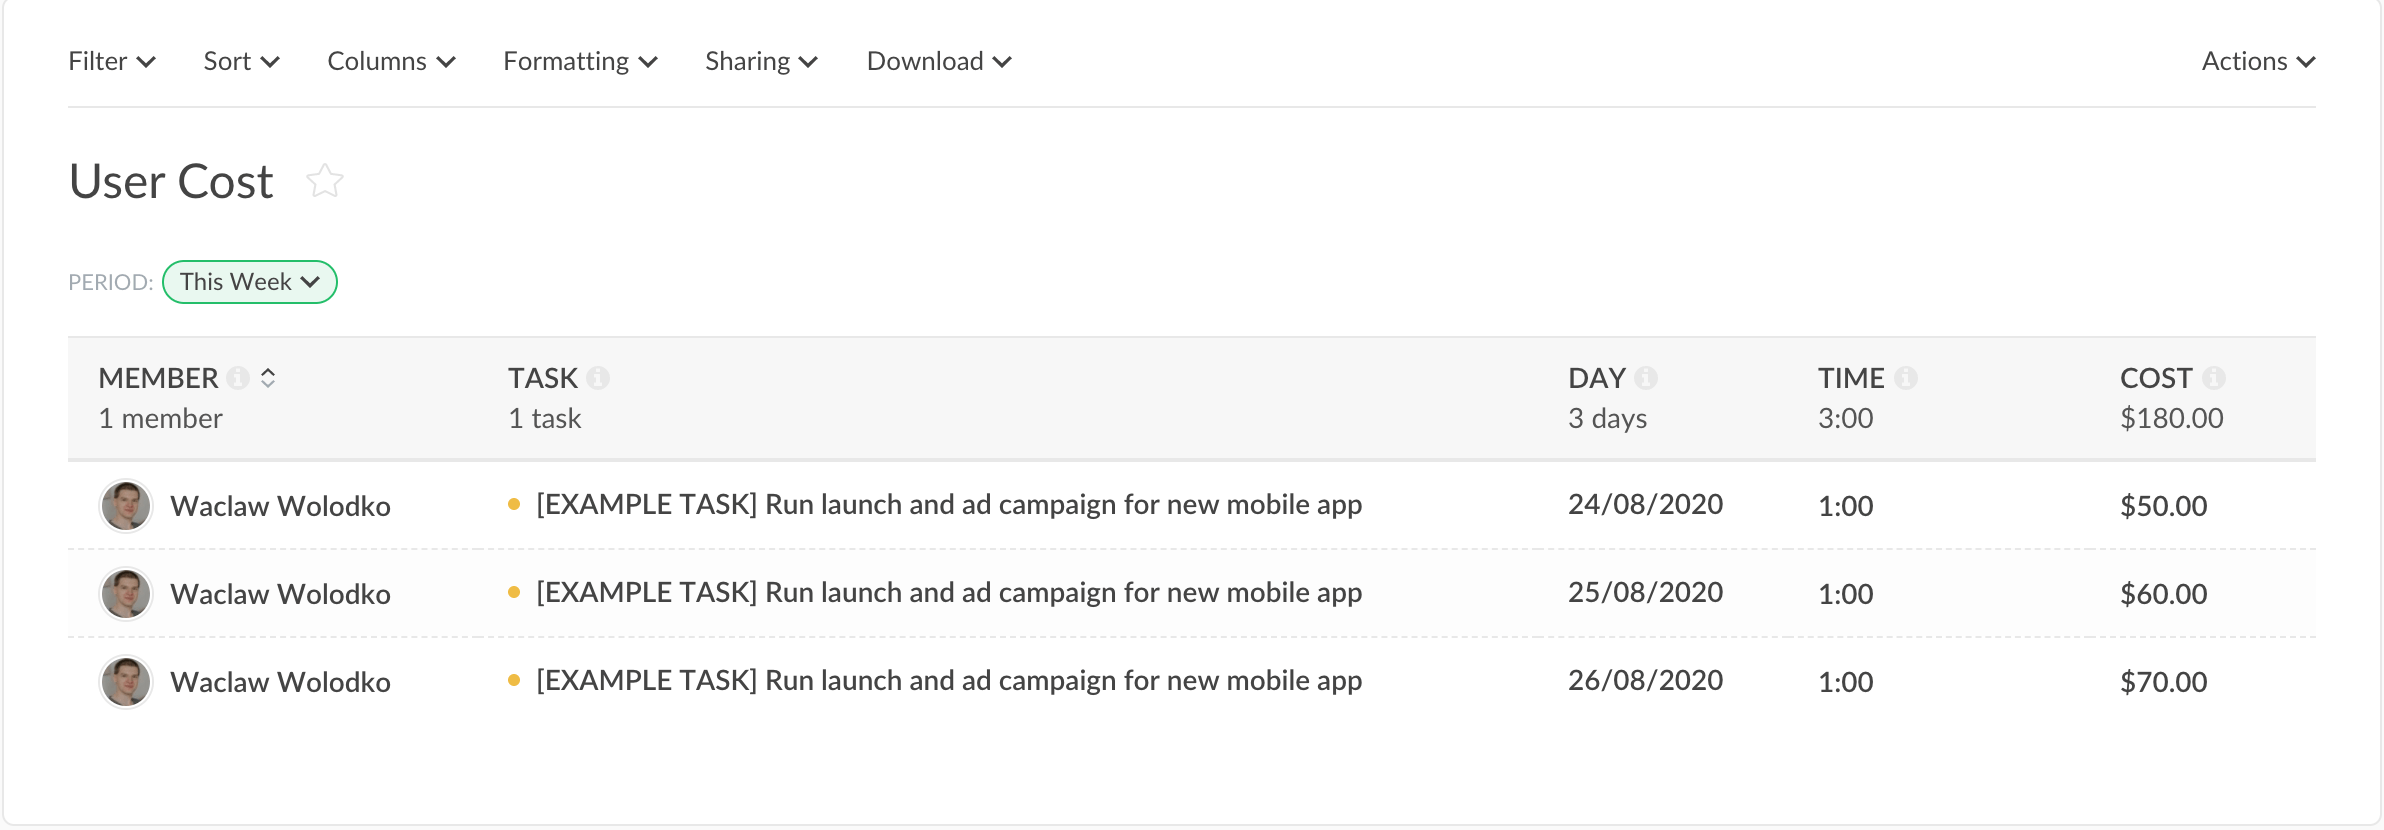Toggle sort order on MEMBER column
2384x830 pixels.
268,378
